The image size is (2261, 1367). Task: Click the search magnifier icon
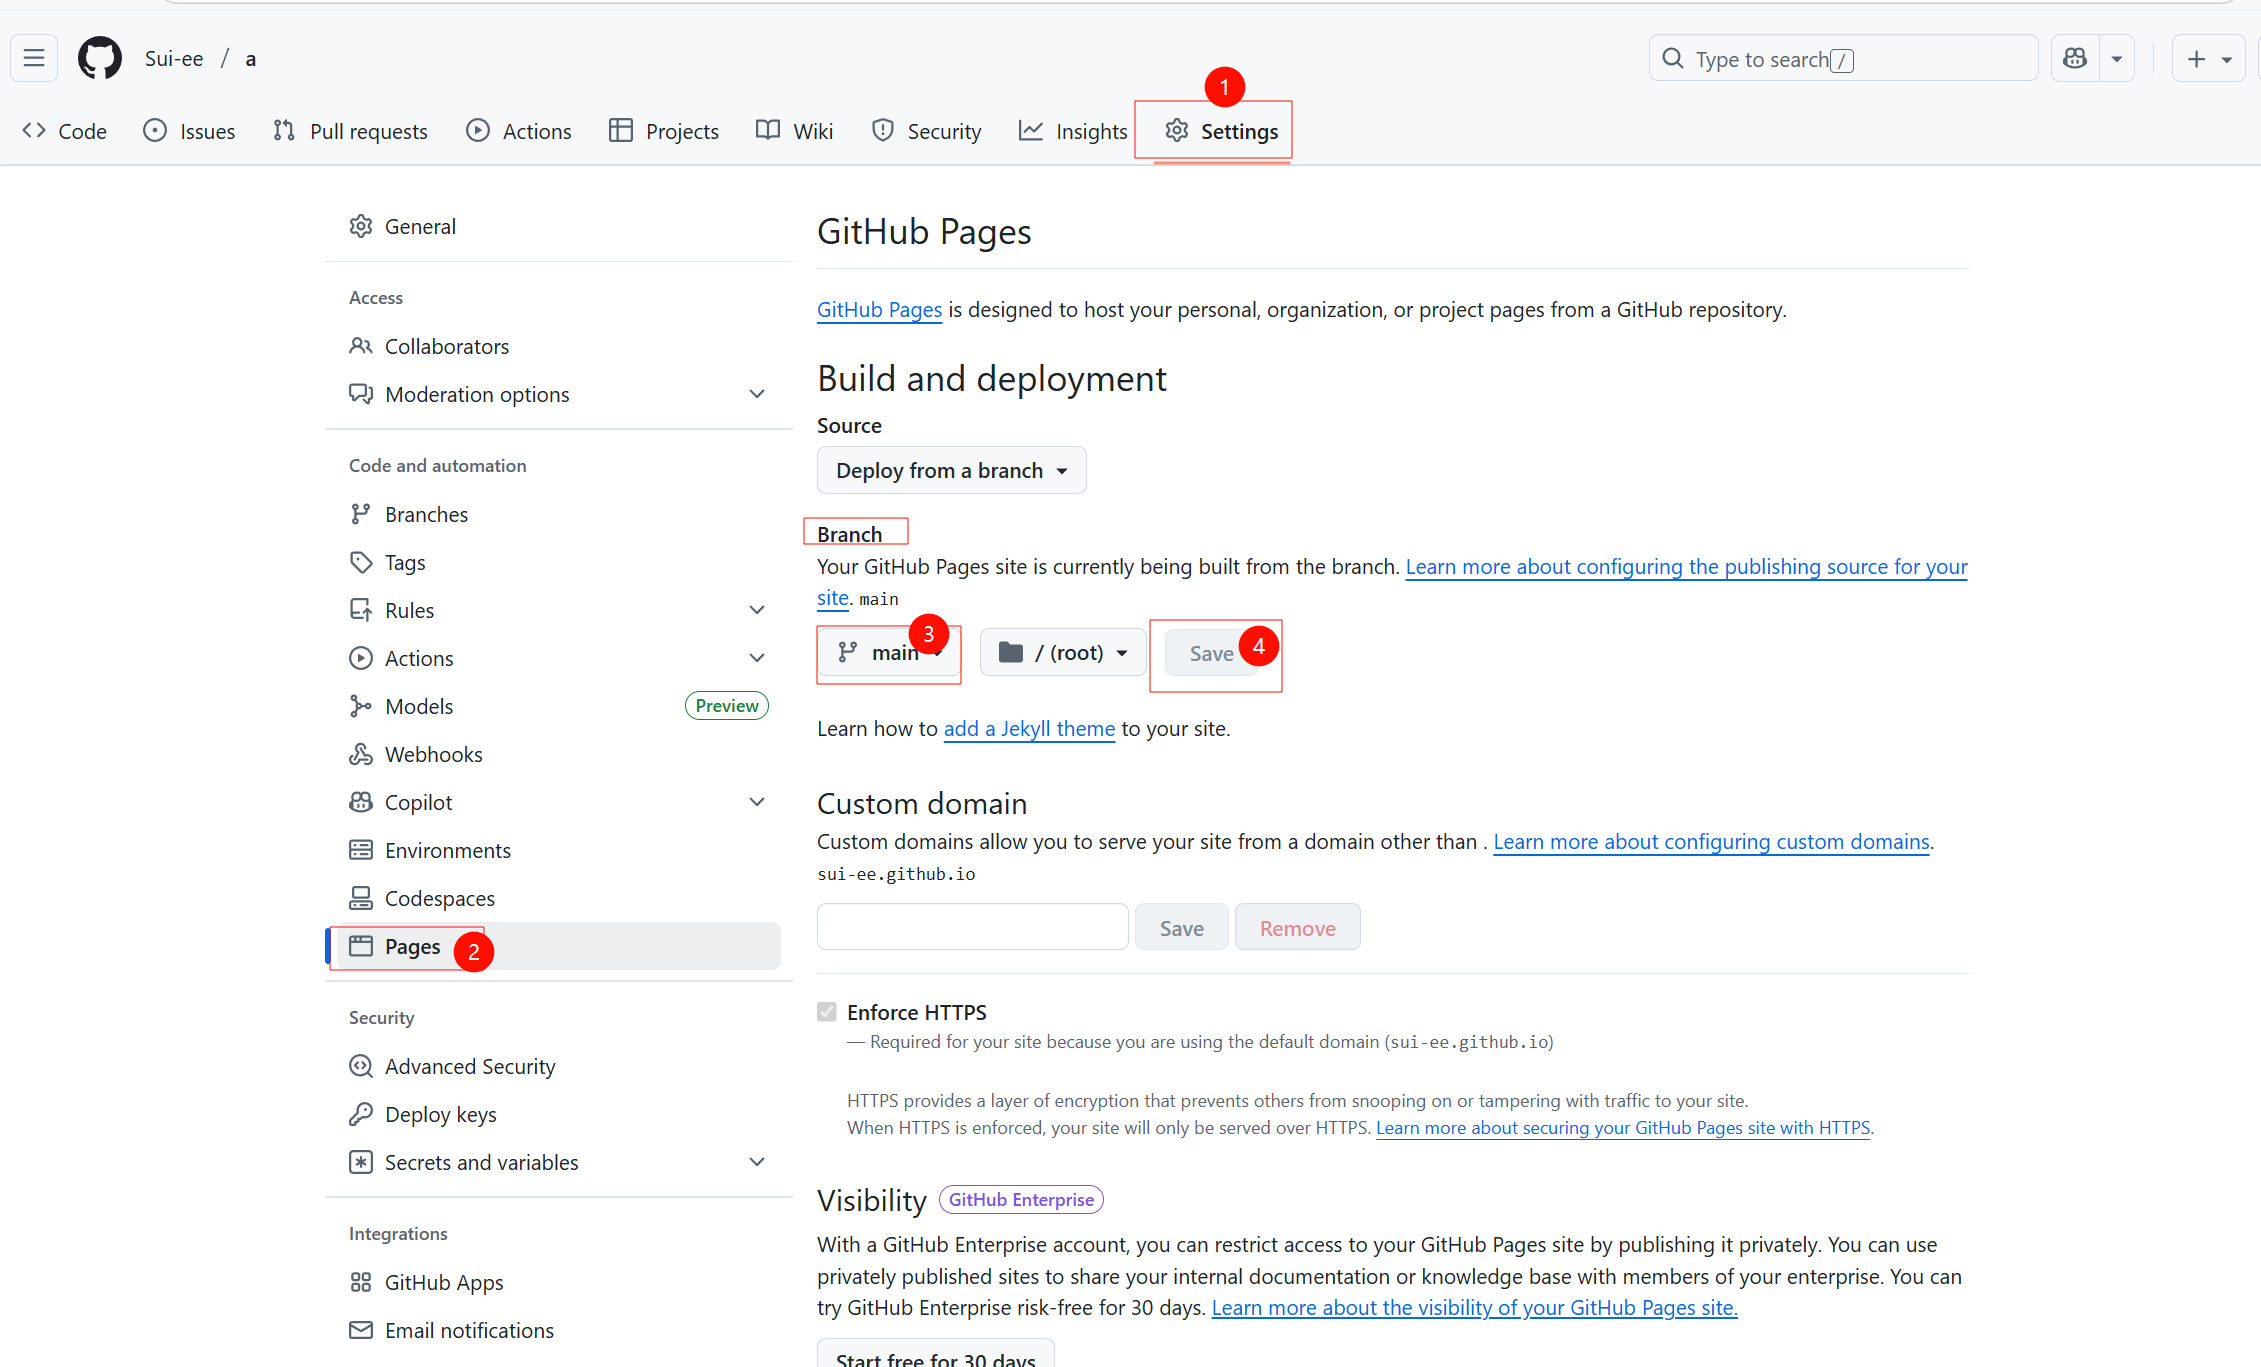[x=1672, y=59]
